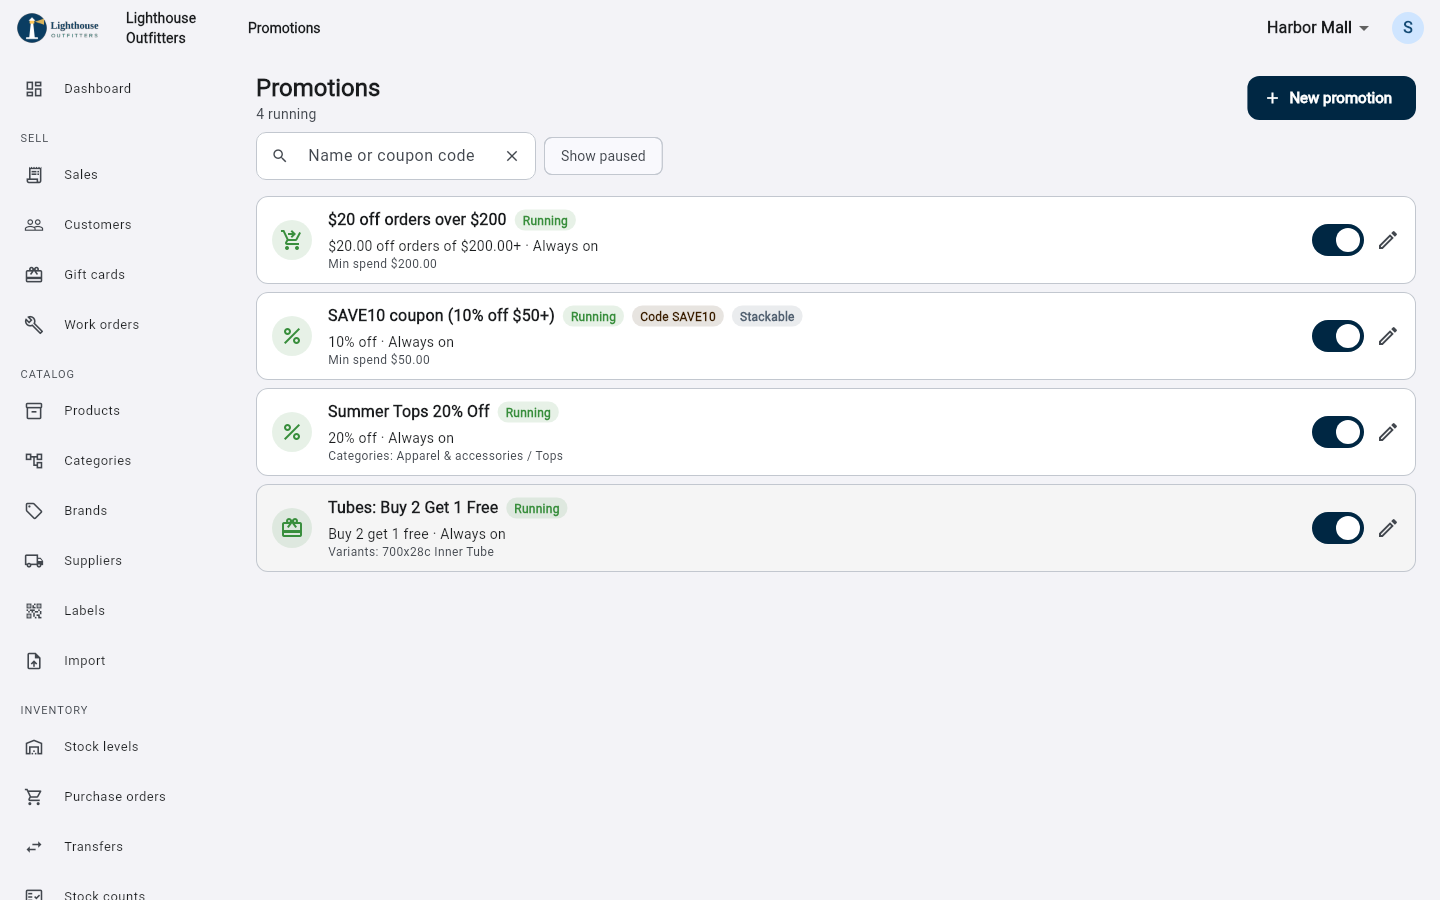Viewport: 1440px width, 900px height.
Task: Clear the search field with X
Action: pyautogui.click(x=512, y=156)
